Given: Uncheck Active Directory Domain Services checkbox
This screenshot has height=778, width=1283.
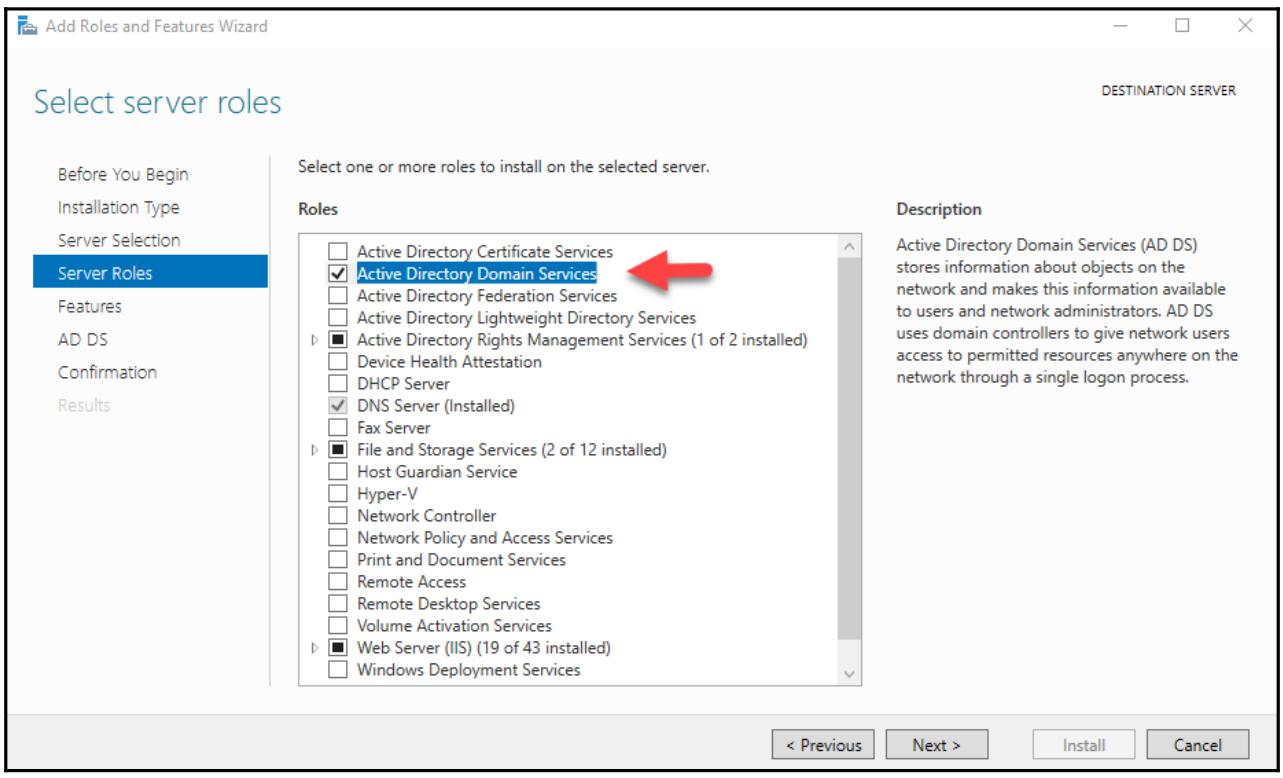Looking at the screenshot, I should 339,273.
